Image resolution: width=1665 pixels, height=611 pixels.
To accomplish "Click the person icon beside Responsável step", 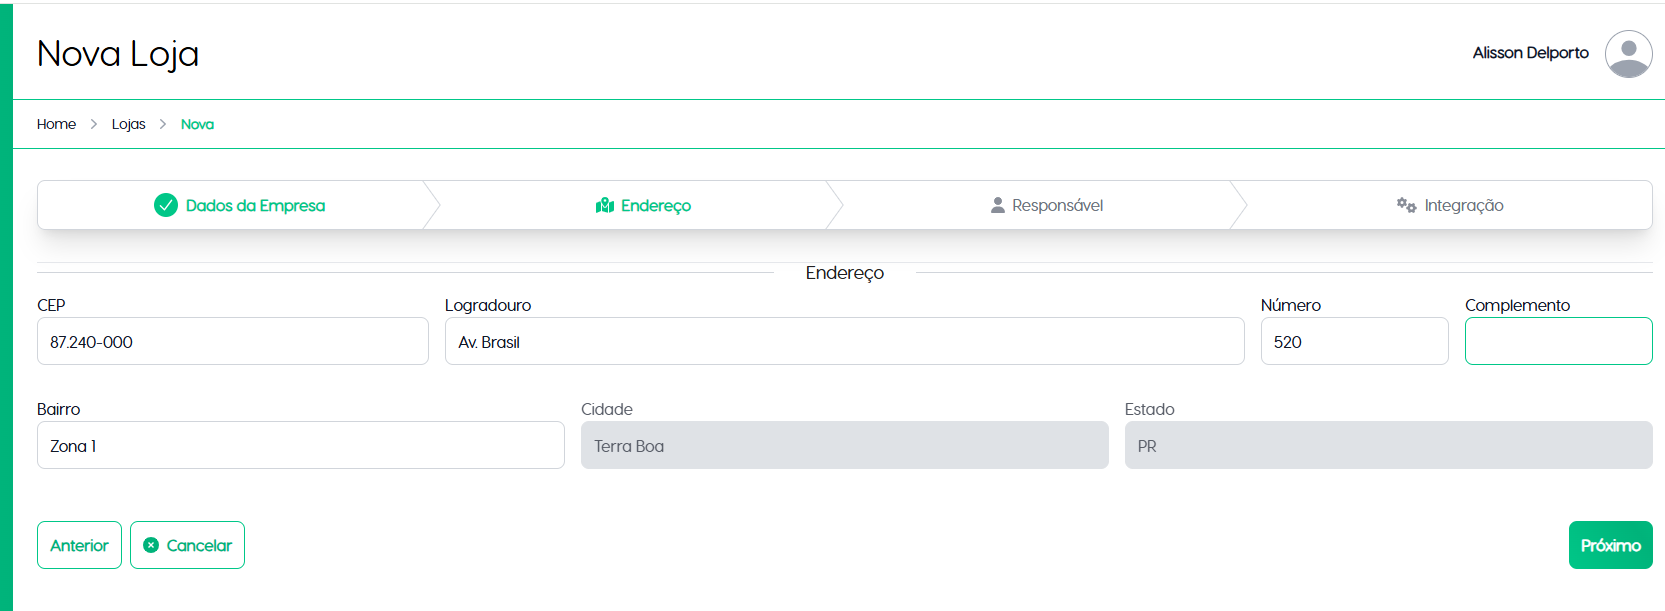I will (997, 205).
